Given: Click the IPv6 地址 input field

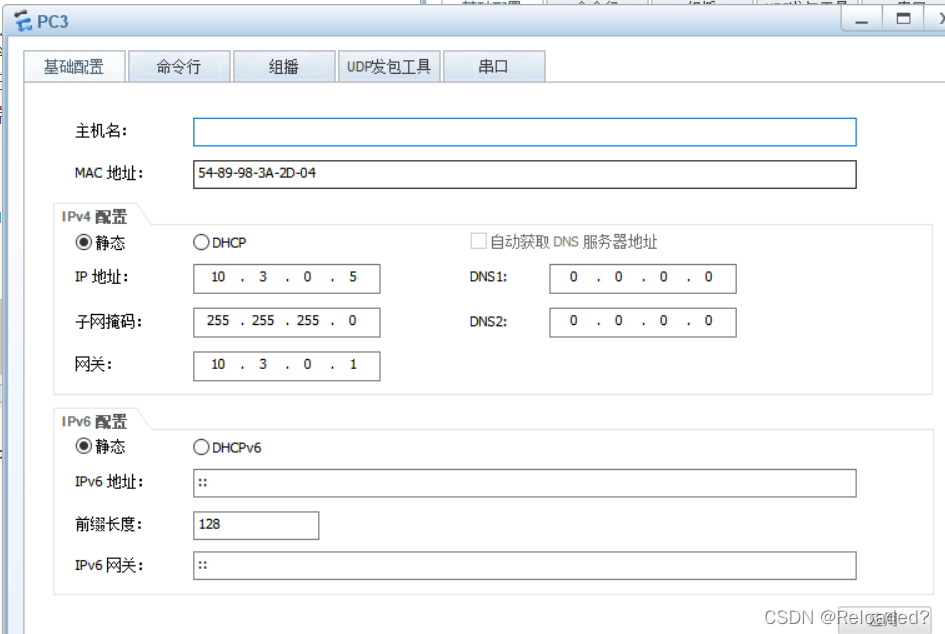Looking at the screenshot, I should (524, 483).
